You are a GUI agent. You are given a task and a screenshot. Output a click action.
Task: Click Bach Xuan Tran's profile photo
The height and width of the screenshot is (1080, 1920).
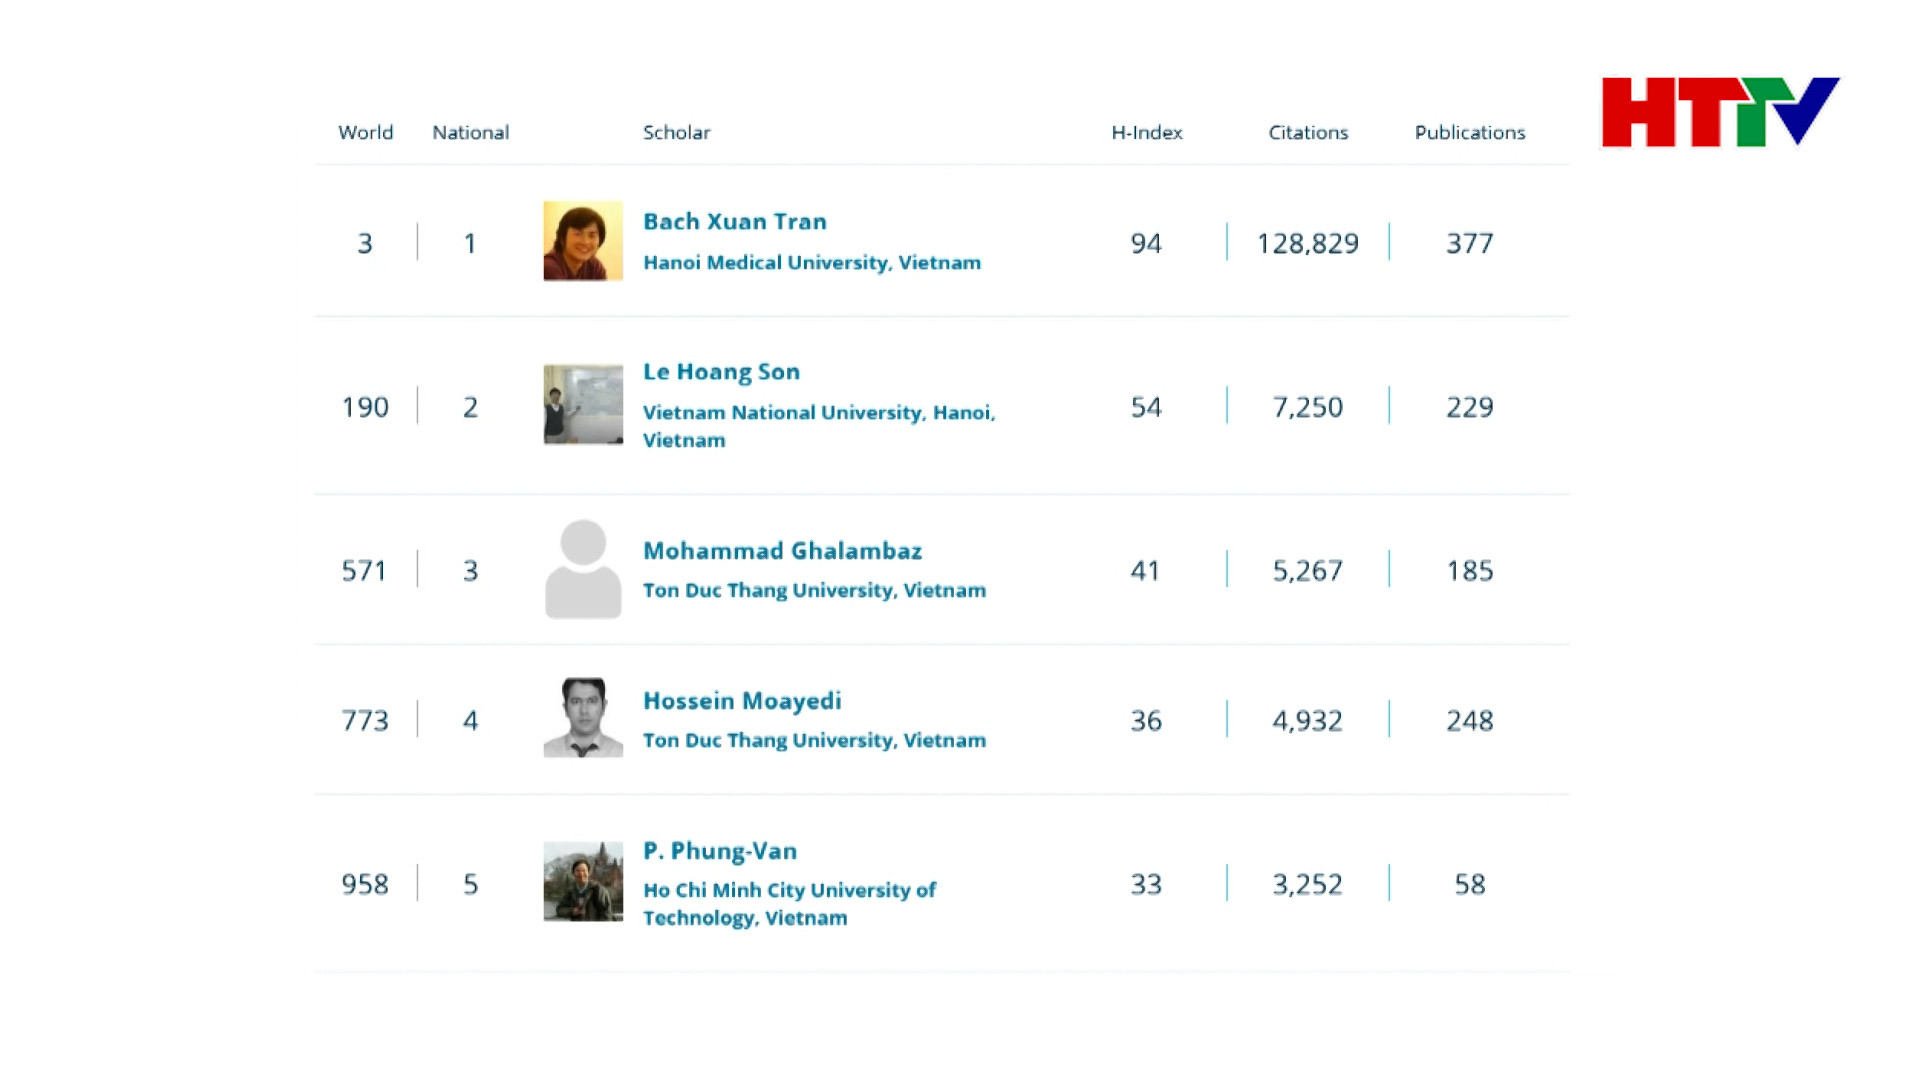coord(582,241)
